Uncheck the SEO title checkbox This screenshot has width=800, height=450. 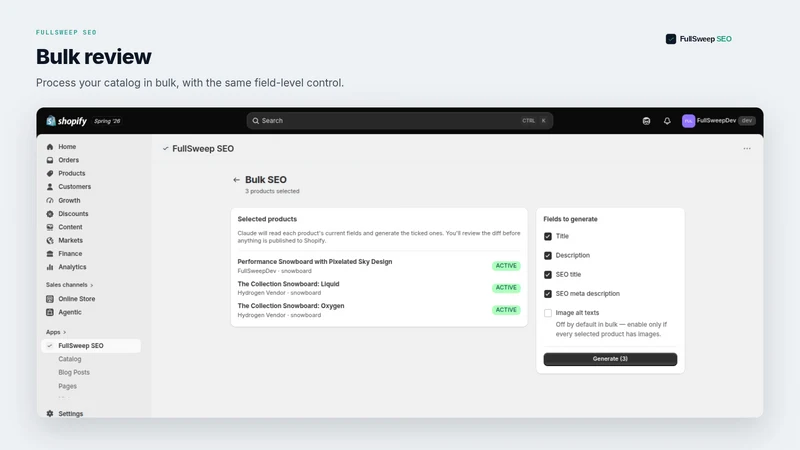[x=548, y=274]
